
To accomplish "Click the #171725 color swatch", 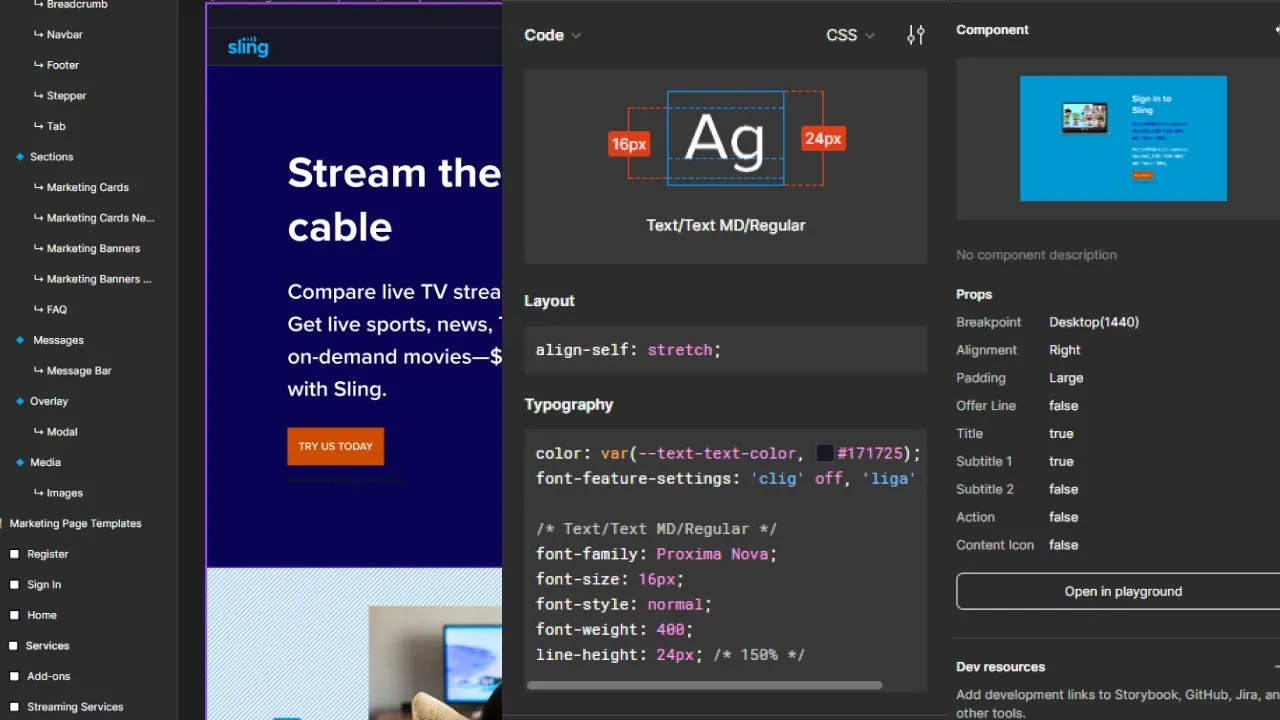I will tap(825, 454).
